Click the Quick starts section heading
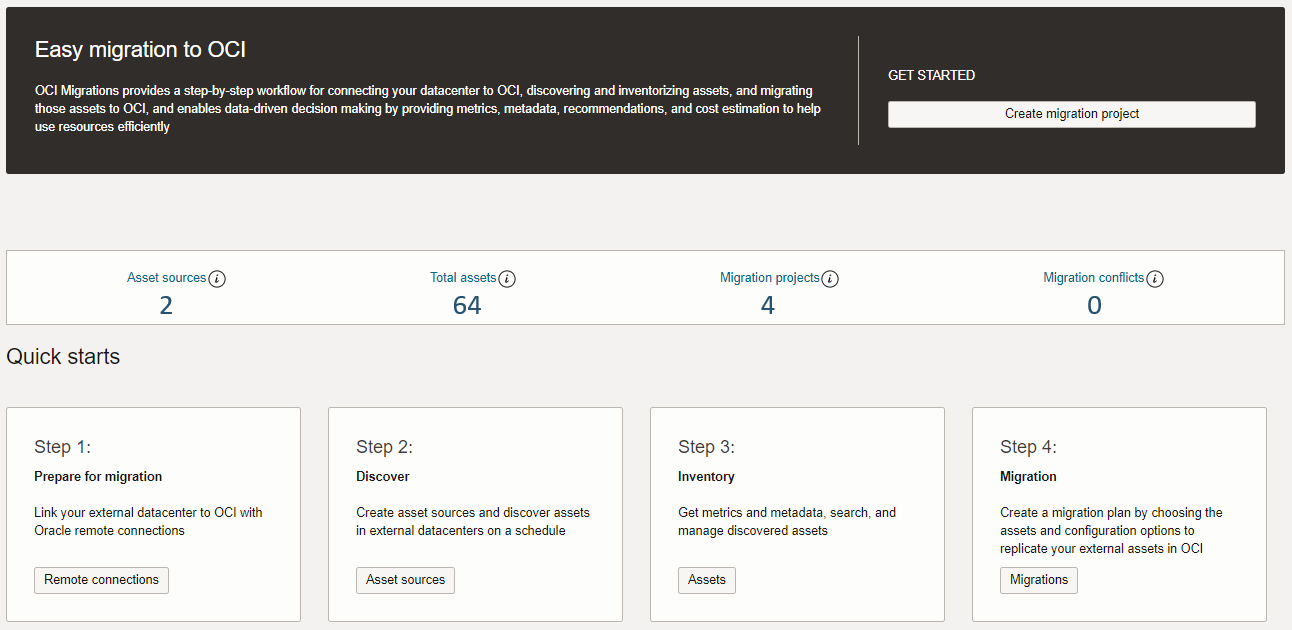The width and height of the screenshot is (1292, 630). [x=62, y=356]
